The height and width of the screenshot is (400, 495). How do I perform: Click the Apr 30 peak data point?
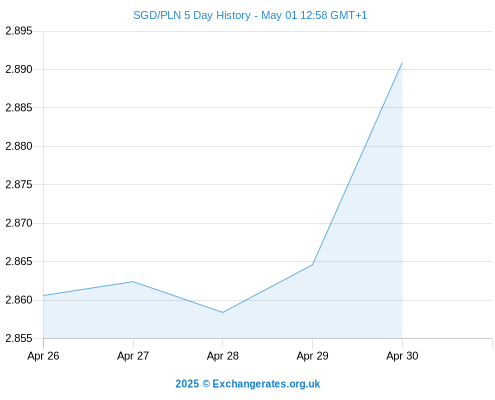coord(402,63)
